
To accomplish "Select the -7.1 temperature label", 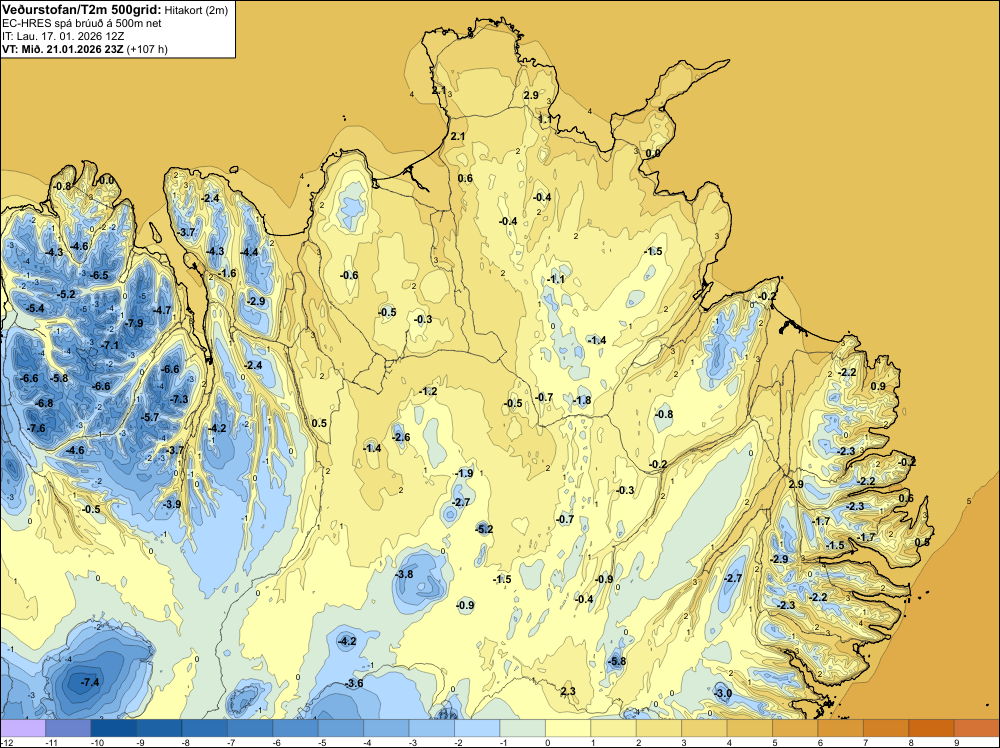I will click(110, 345).
